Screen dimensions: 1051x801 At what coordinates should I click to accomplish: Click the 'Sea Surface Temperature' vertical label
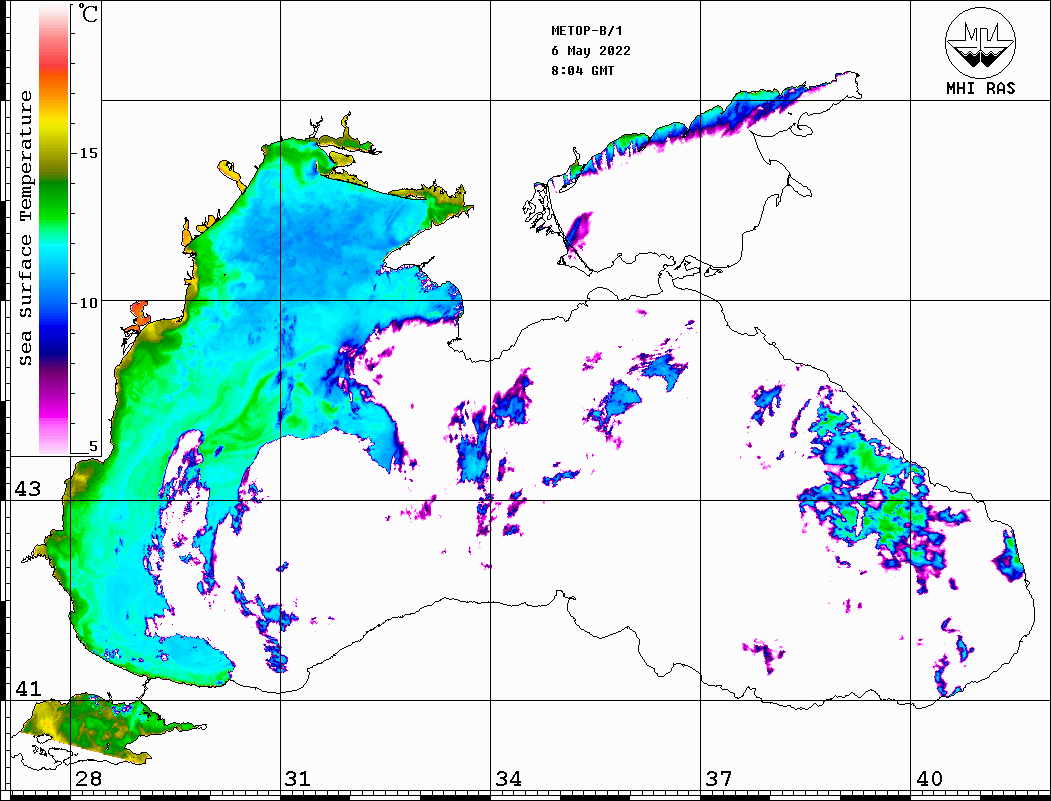(25, 229)
